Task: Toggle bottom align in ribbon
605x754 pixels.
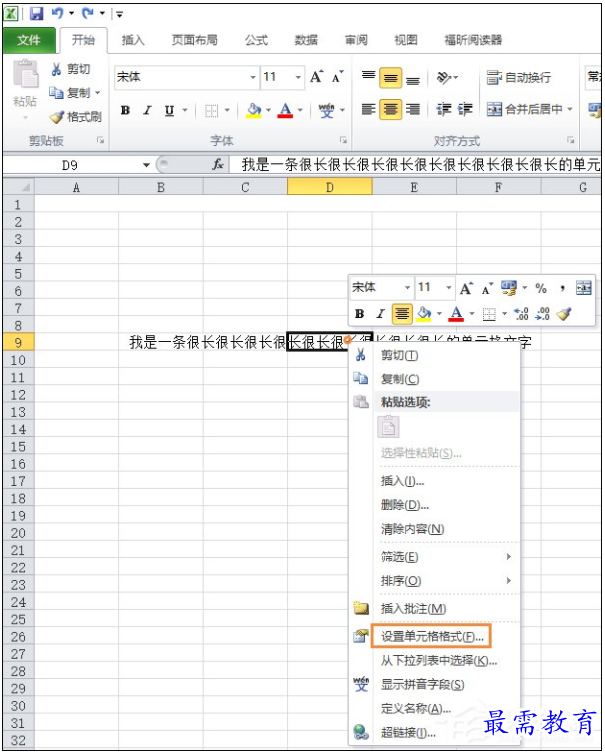Action: [x=413, y=79]
